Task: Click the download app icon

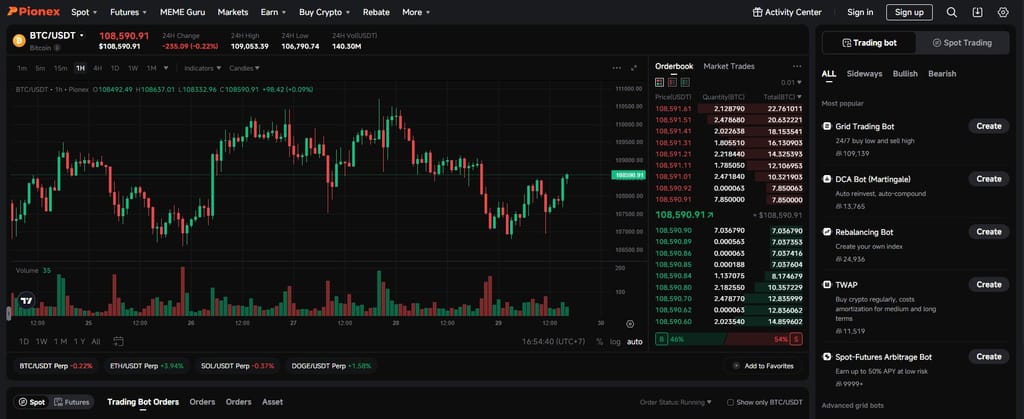Action: [x=977, y=12]
